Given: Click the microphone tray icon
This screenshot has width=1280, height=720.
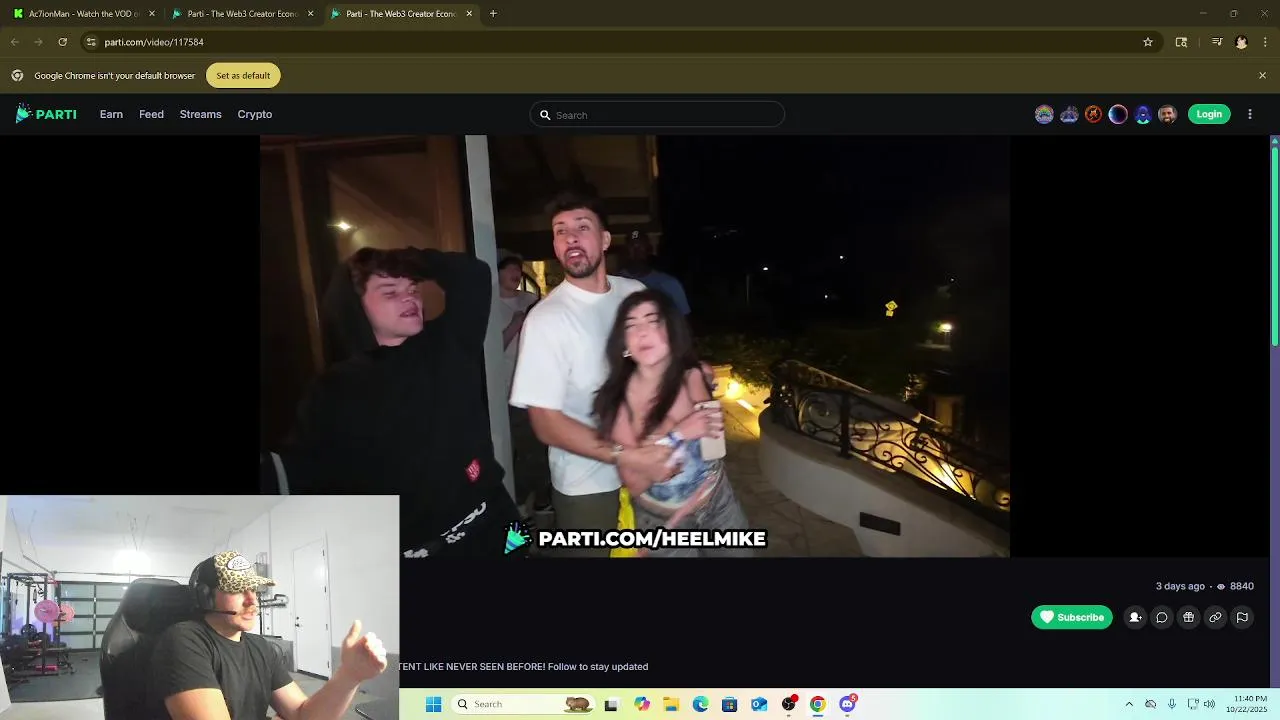Looking at the screenshot, I should tap(1172, 704).
